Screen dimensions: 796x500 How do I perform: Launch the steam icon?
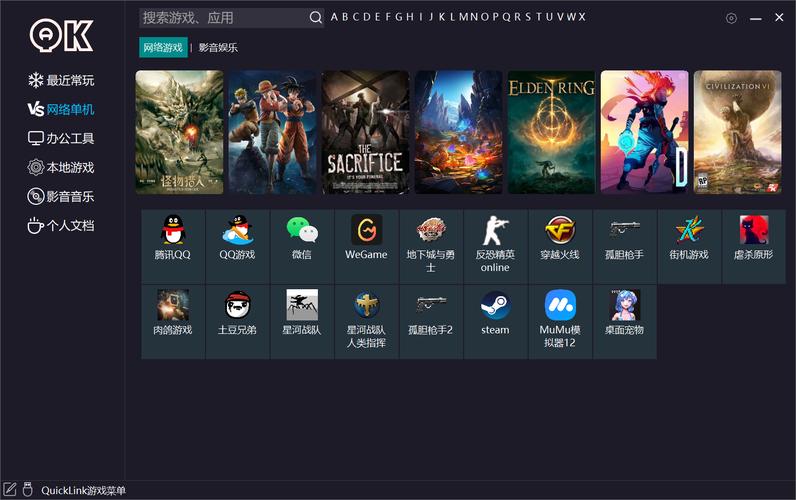pyautogui.click(x=495, y=305)
